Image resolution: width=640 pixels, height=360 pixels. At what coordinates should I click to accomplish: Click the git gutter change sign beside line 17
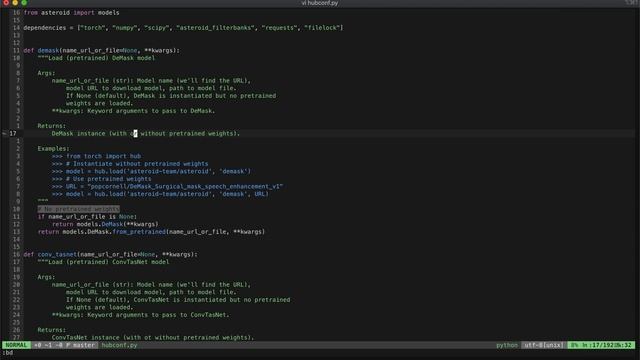5,133
